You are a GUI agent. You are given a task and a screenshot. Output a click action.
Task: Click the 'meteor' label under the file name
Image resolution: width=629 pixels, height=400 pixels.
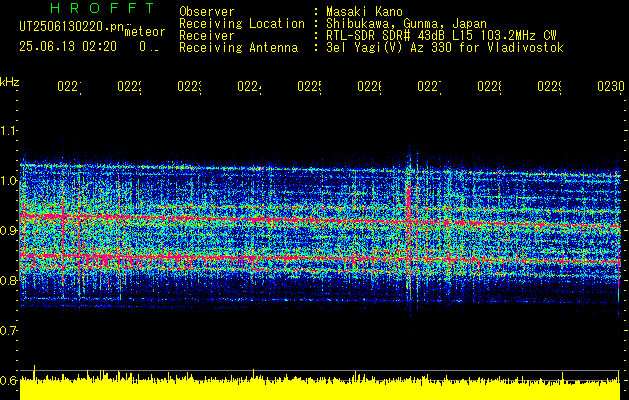point(144,32)
